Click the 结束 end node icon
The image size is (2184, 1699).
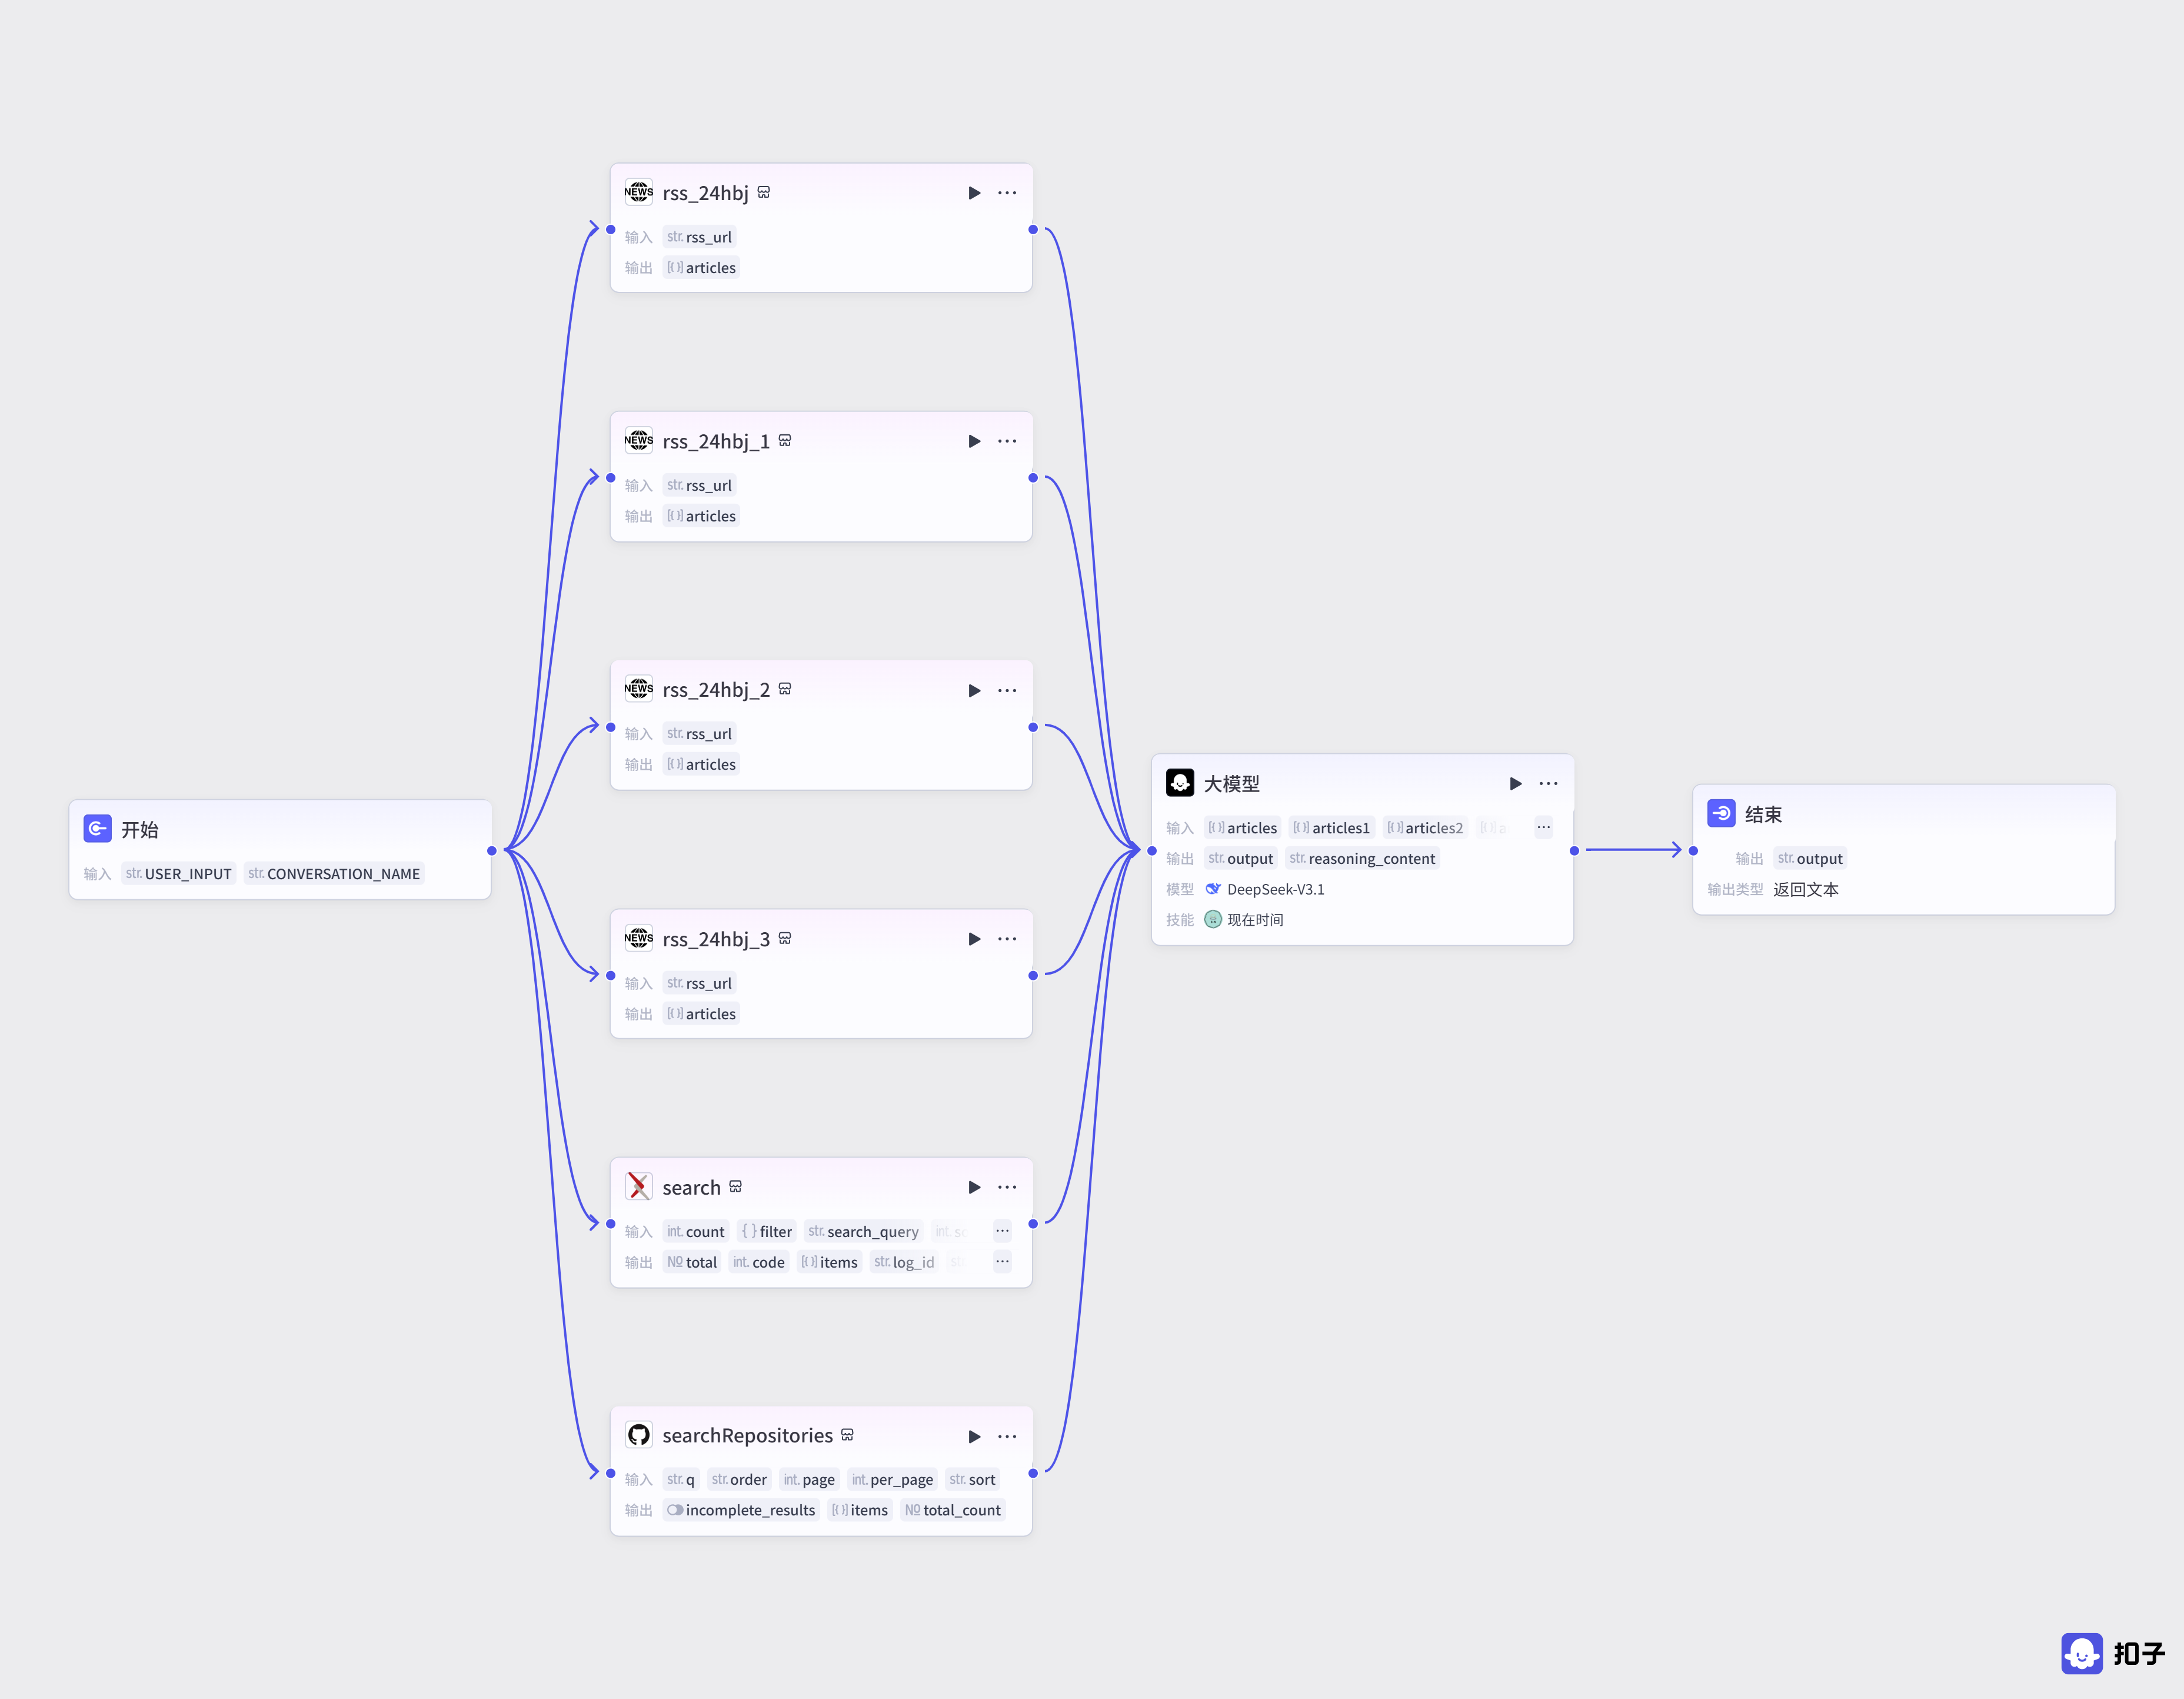(1721, 814)
